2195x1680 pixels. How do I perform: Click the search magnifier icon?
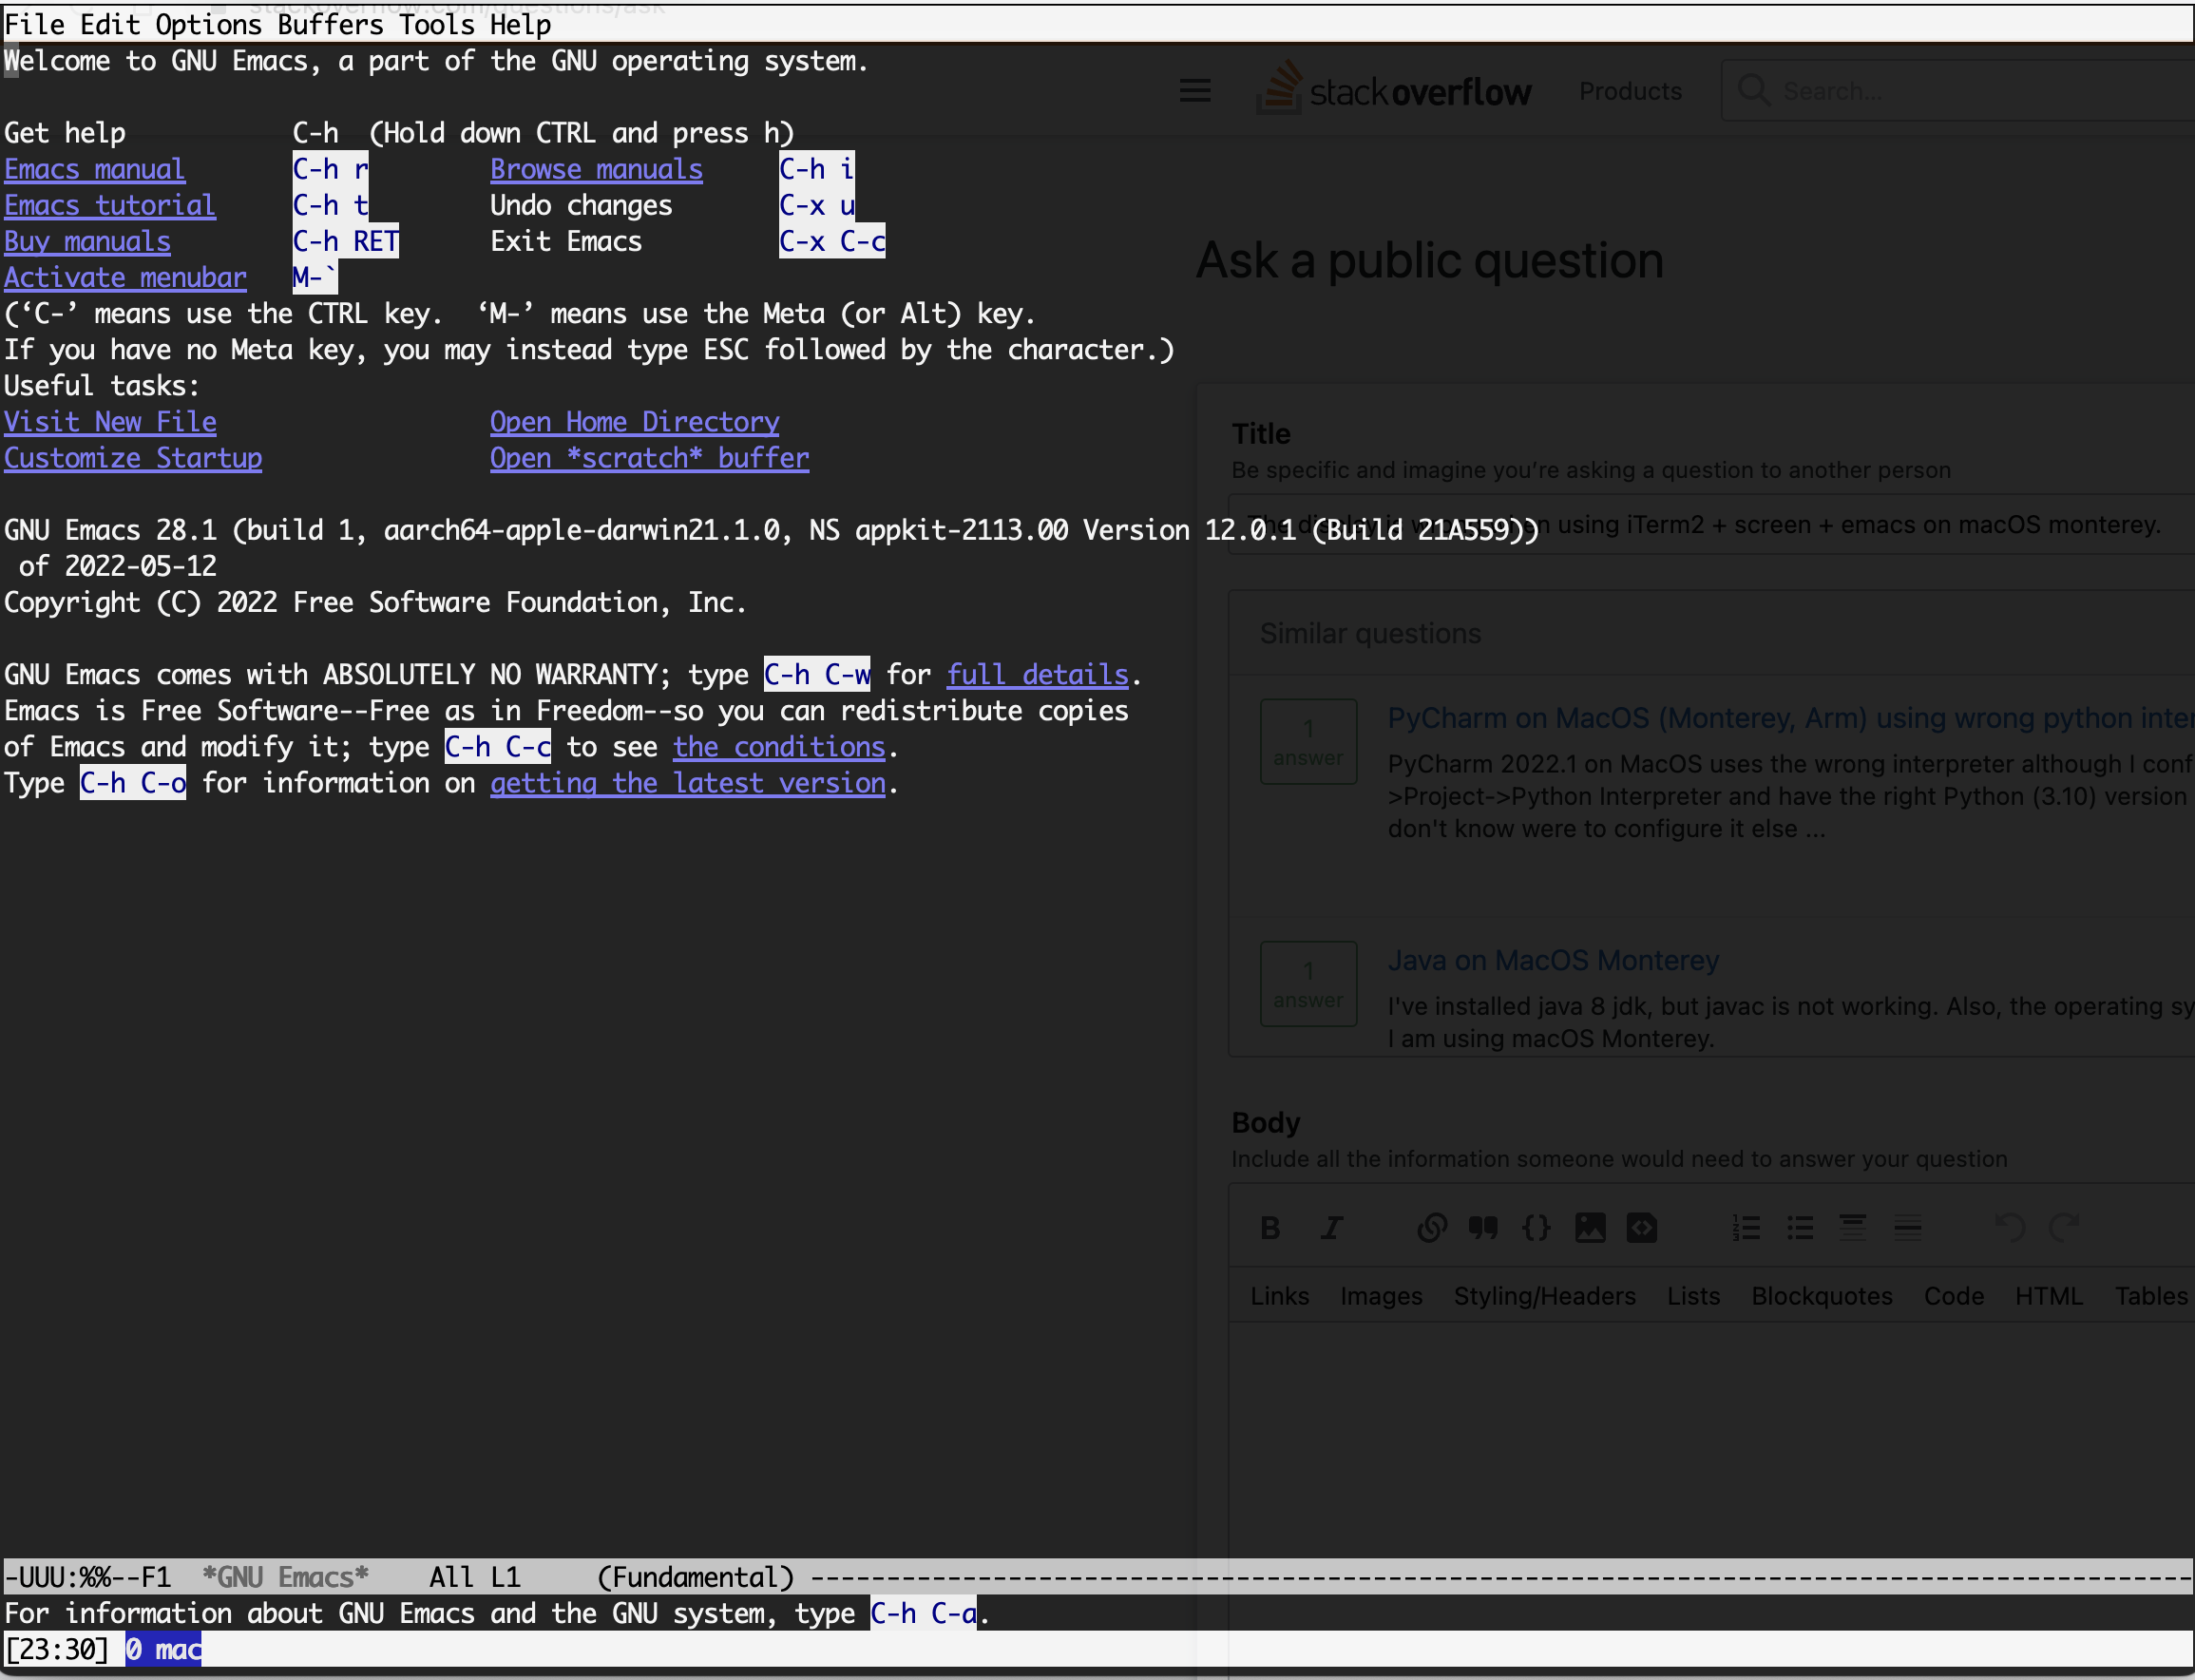point(1753,90)
